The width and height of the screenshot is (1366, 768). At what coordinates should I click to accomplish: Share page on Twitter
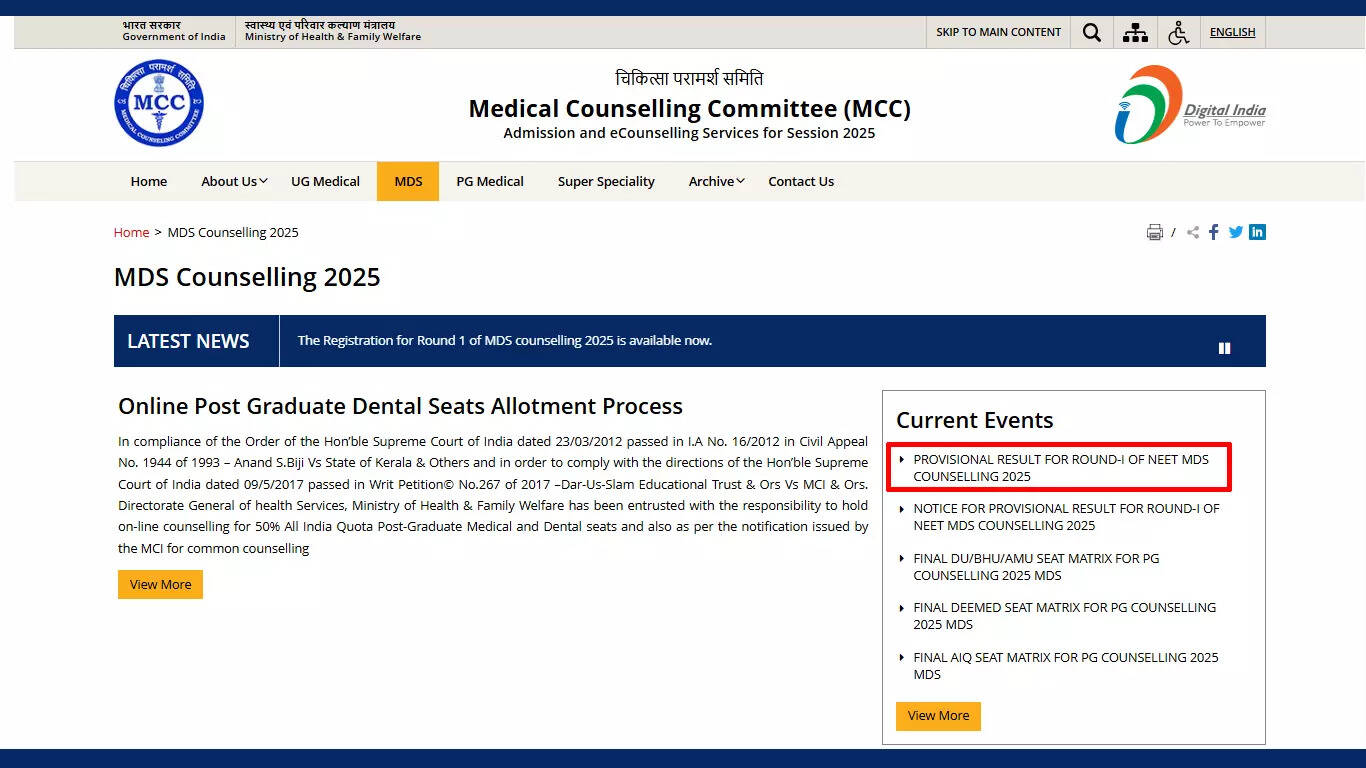(x=1236, y=232)
